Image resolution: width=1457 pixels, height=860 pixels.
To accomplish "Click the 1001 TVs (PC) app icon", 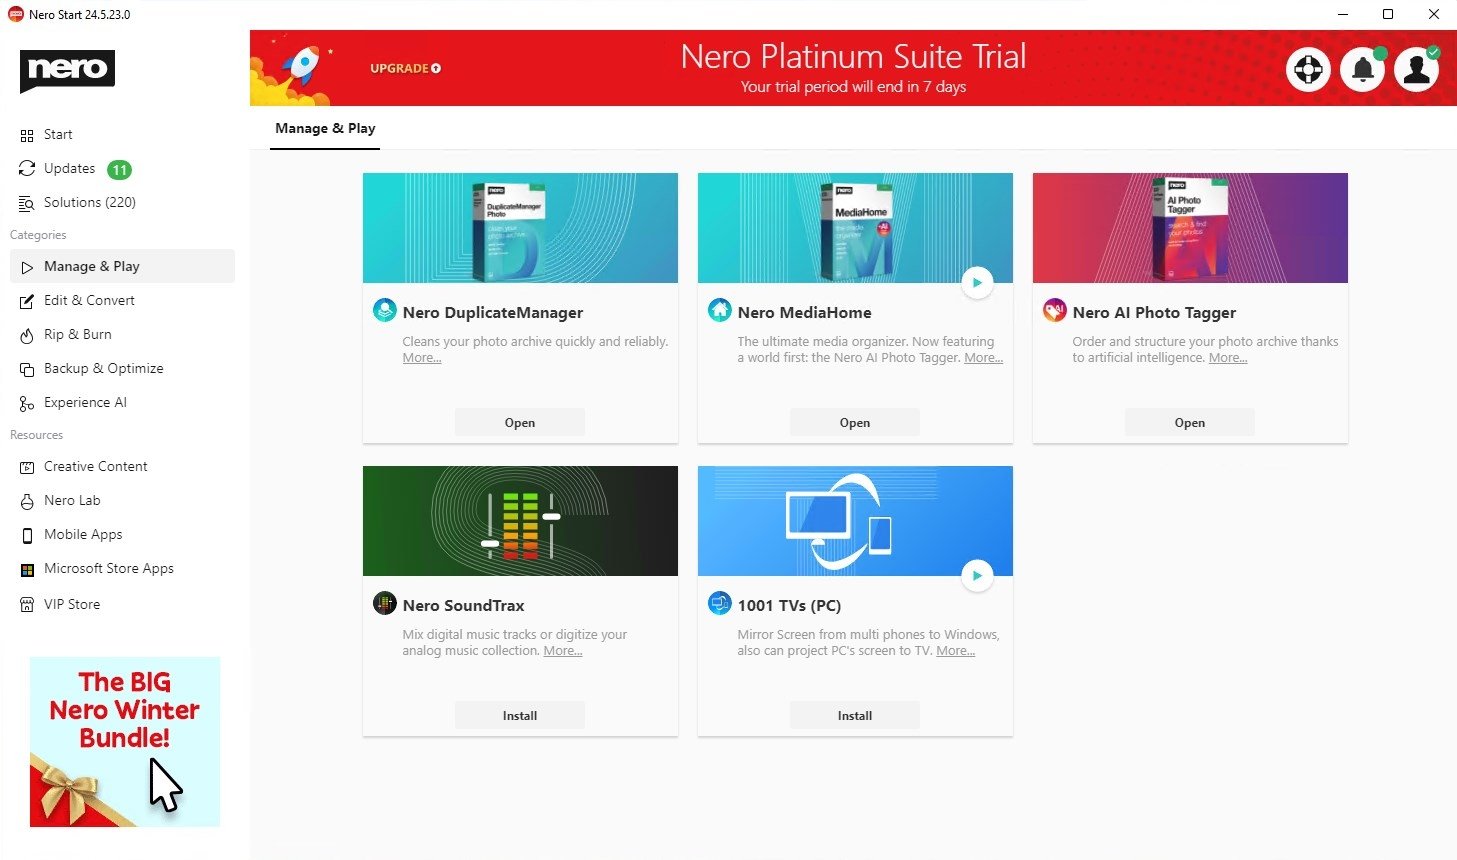I will (x=720, y=603).
